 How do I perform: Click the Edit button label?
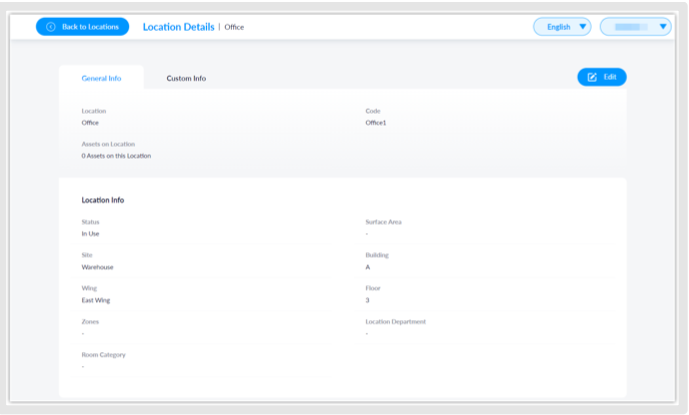(x=610, y=77)
